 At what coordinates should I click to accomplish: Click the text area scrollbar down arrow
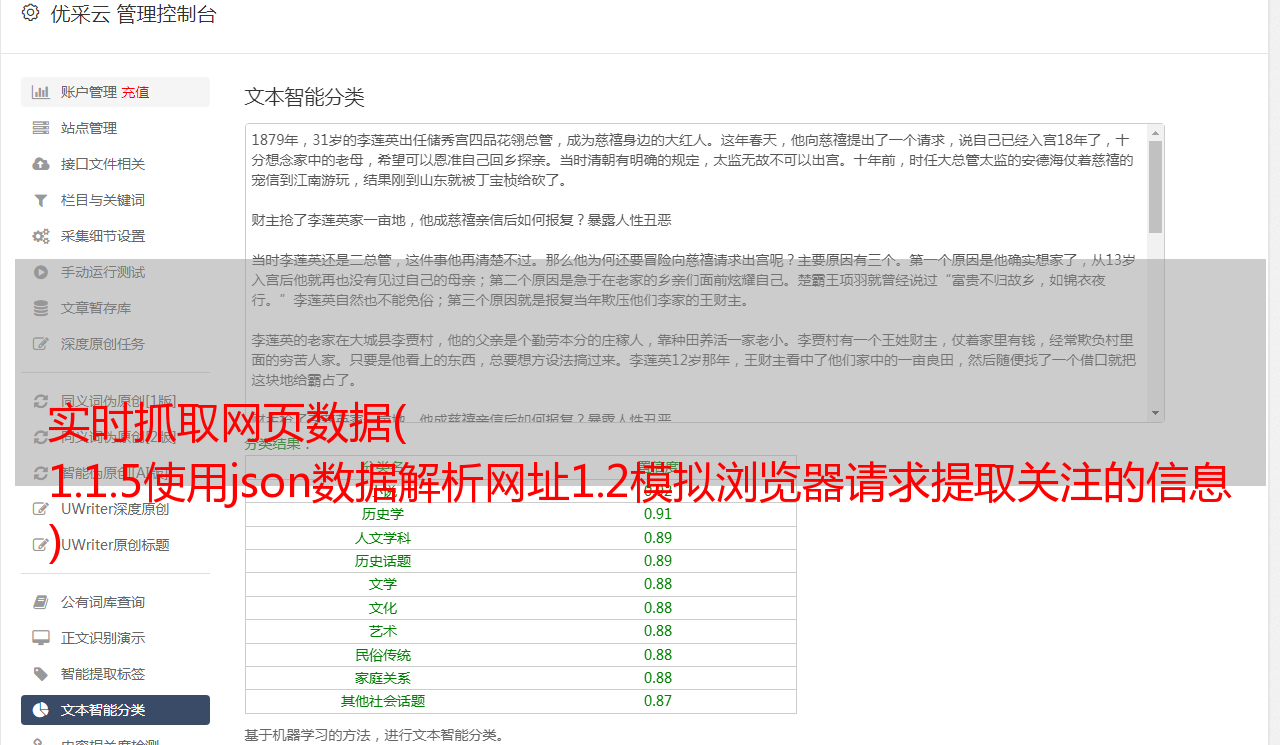tap(1156, 413)
